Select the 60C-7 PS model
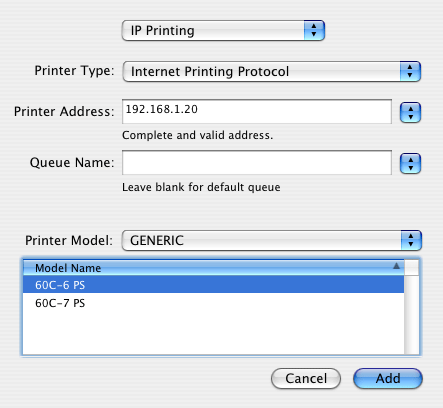 point(213,303)
